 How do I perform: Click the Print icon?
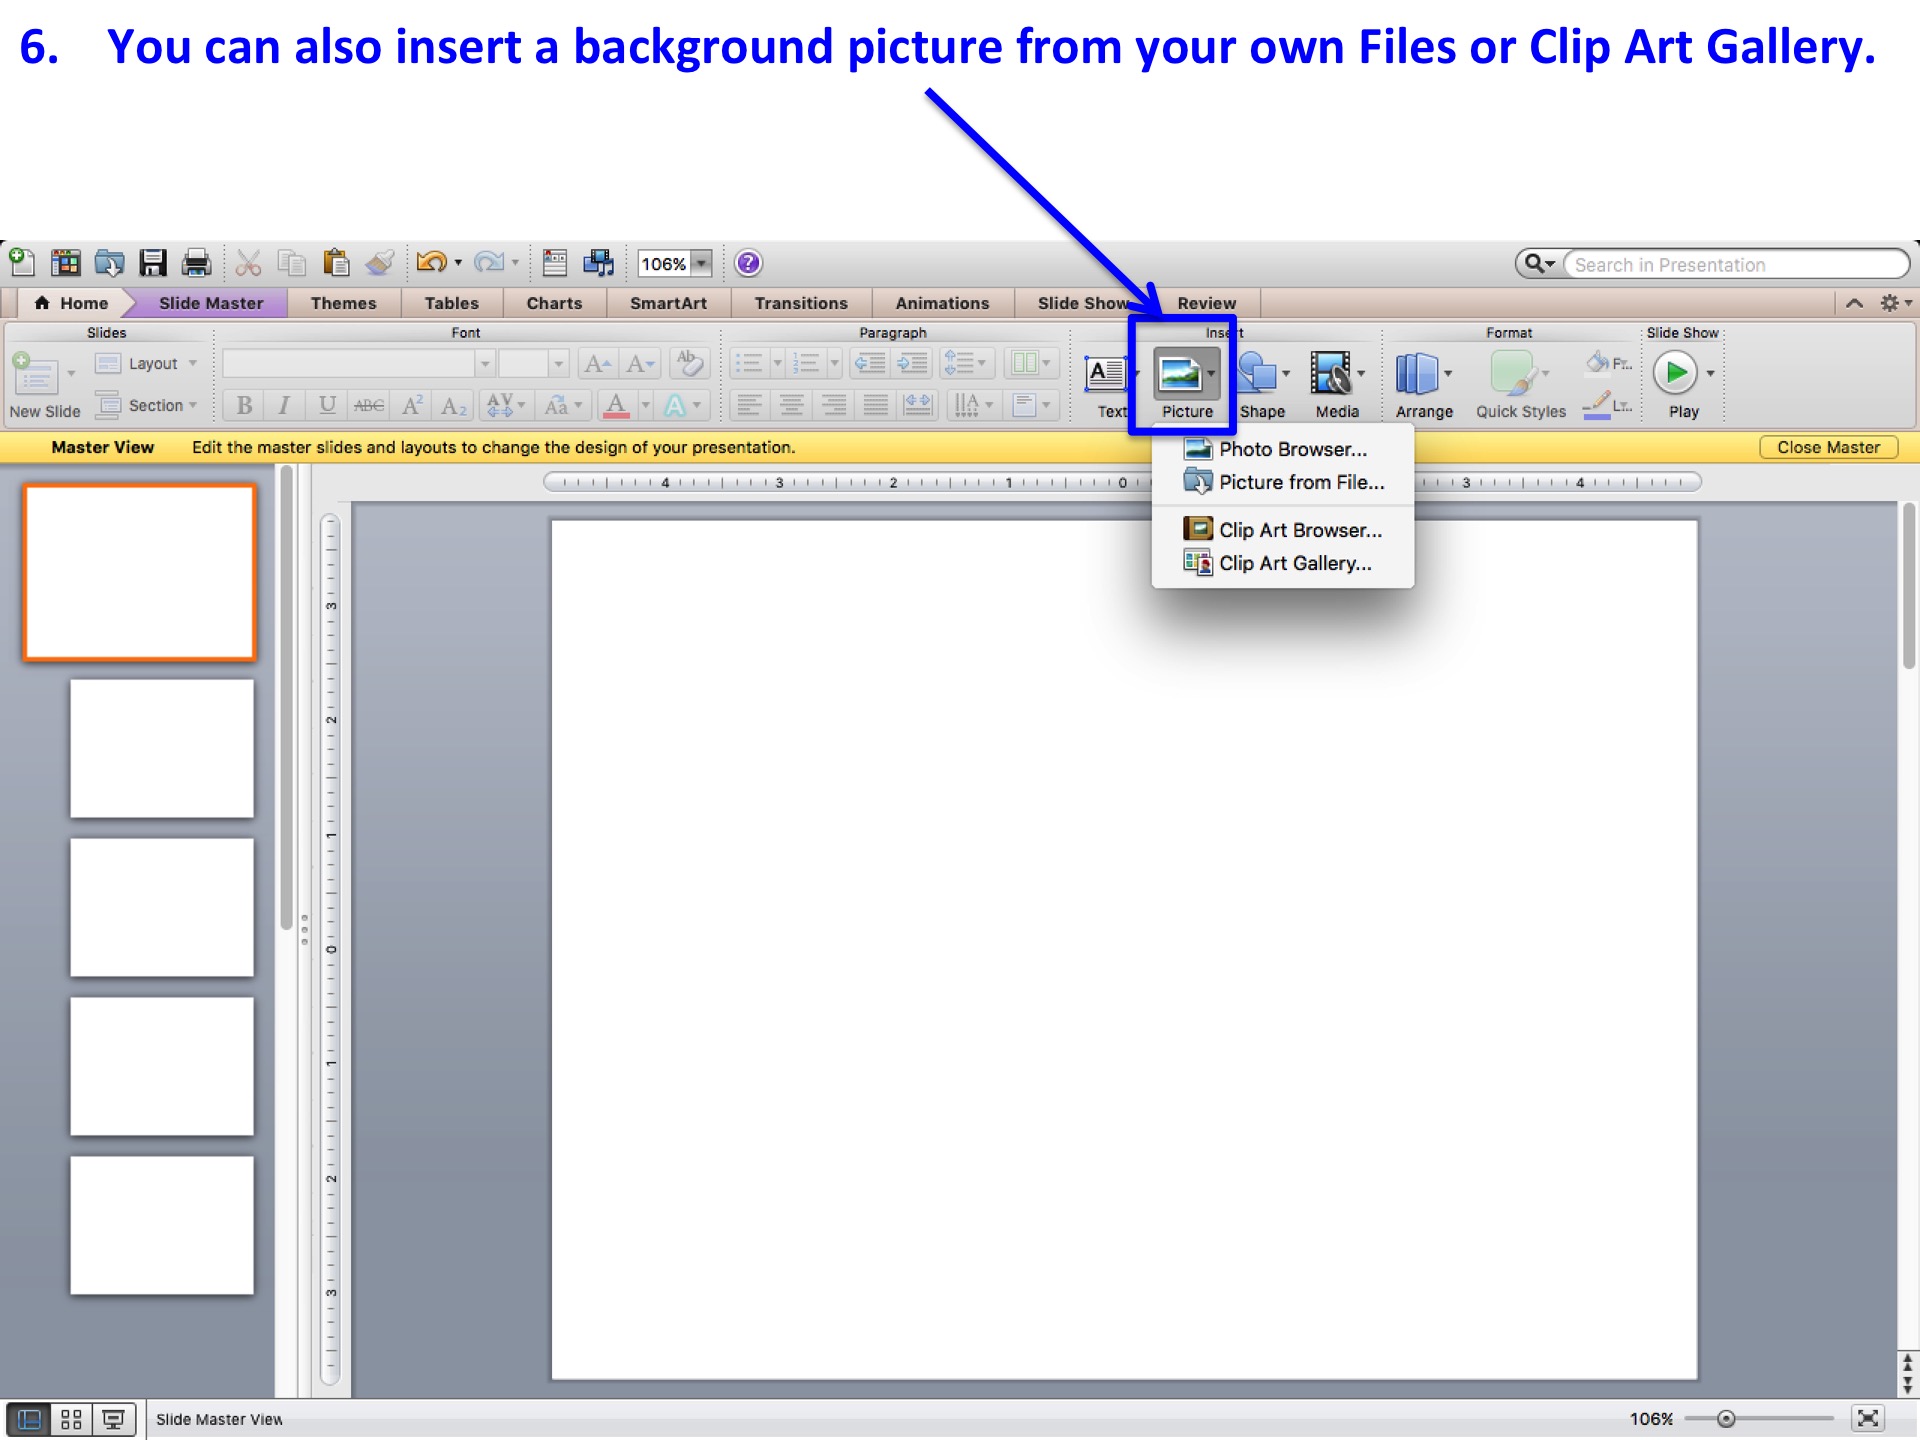[x=196, y=263]
